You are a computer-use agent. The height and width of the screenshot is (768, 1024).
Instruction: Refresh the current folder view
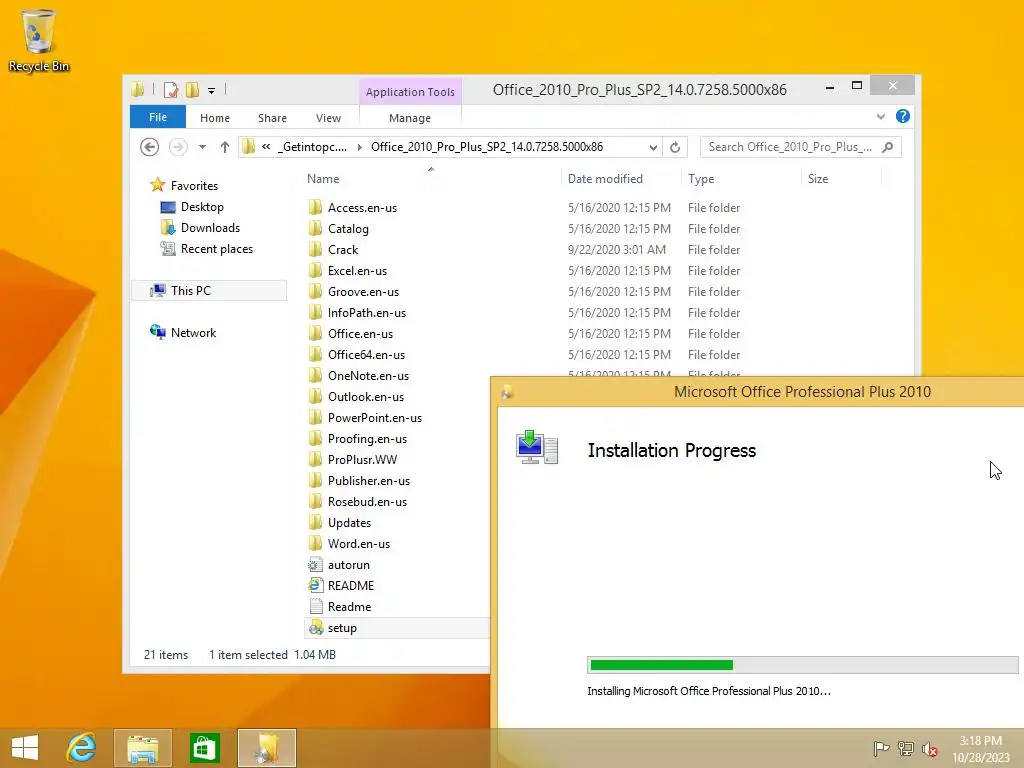coord(675,147)
